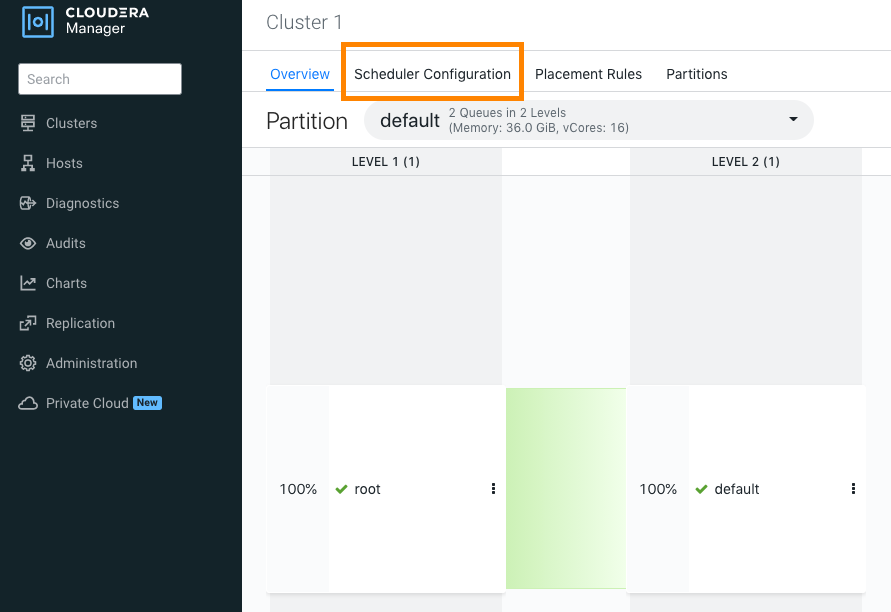Screen dimensions: 891x612
Task: Click the Private Cloud cloud icon
Action: click(x=28, y=403)
